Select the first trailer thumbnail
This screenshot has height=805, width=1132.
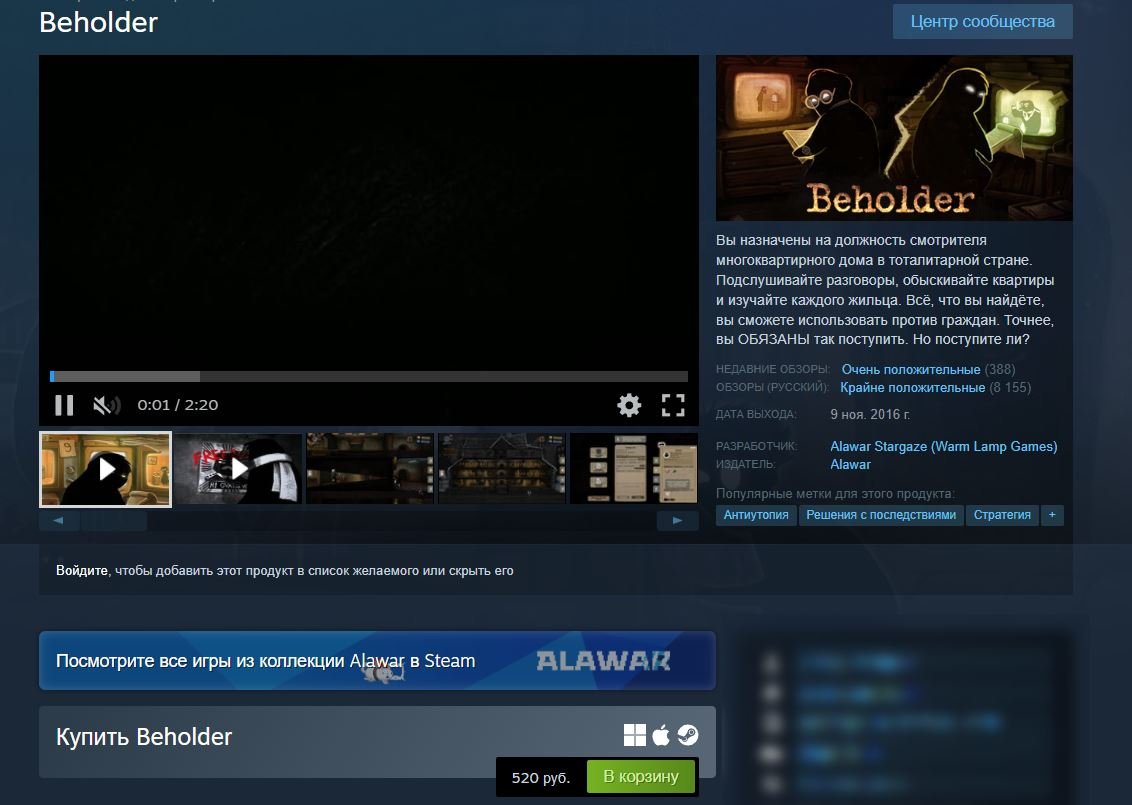(x=105, y=469)
